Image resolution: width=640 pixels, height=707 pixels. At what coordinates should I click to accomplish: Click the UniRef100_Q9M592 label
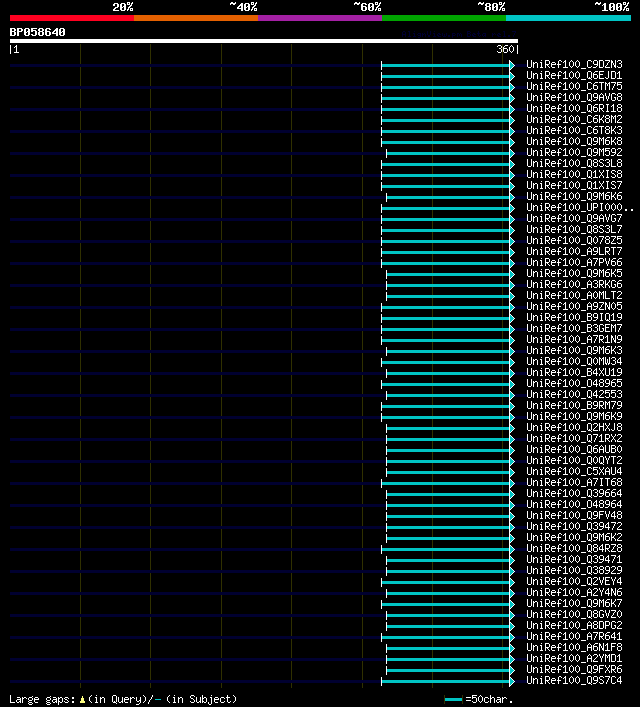574,152
